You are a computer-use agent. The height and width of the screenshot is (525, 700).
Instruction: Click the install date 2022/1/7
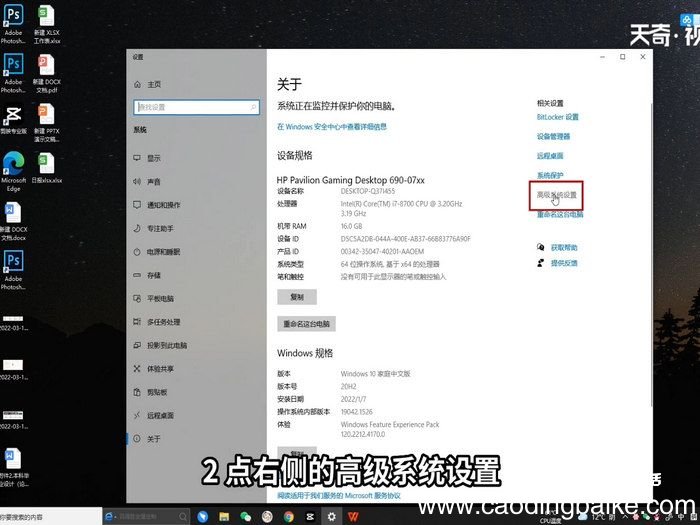point(353,399)
